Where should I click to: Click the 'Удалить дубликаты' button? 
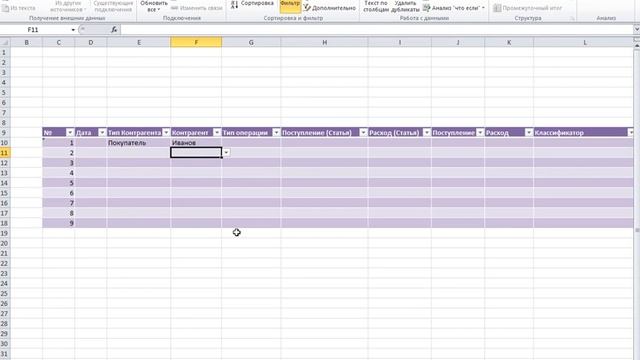pyautogui.click(x=405, y=6)
